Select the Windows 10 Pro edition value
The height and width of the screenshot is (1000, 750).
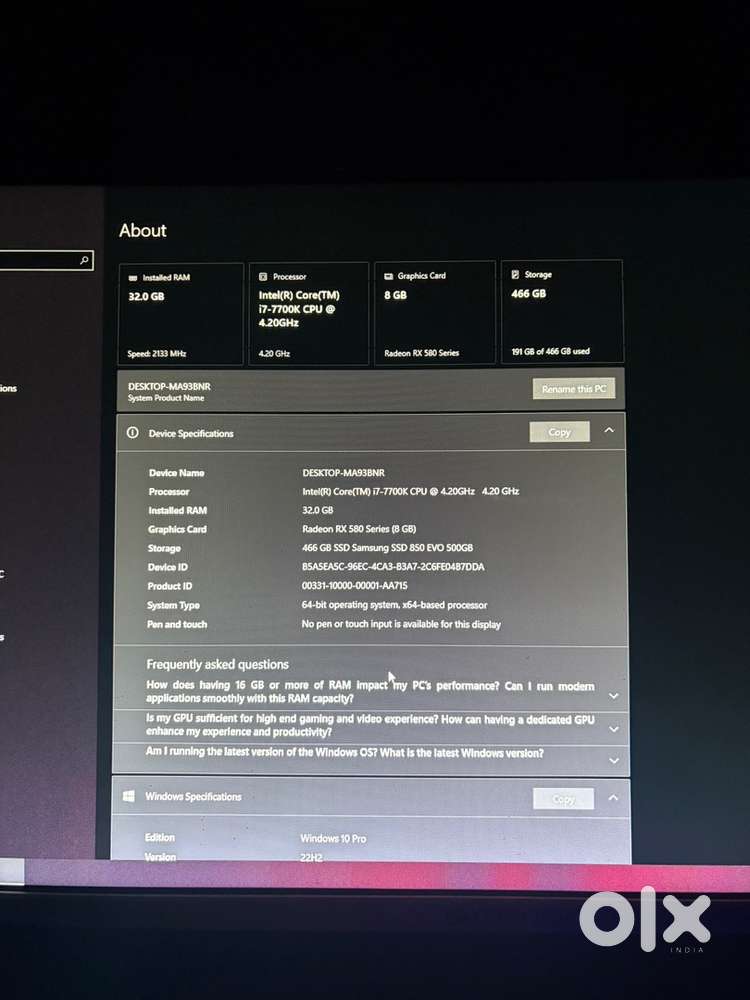point(334,838)
